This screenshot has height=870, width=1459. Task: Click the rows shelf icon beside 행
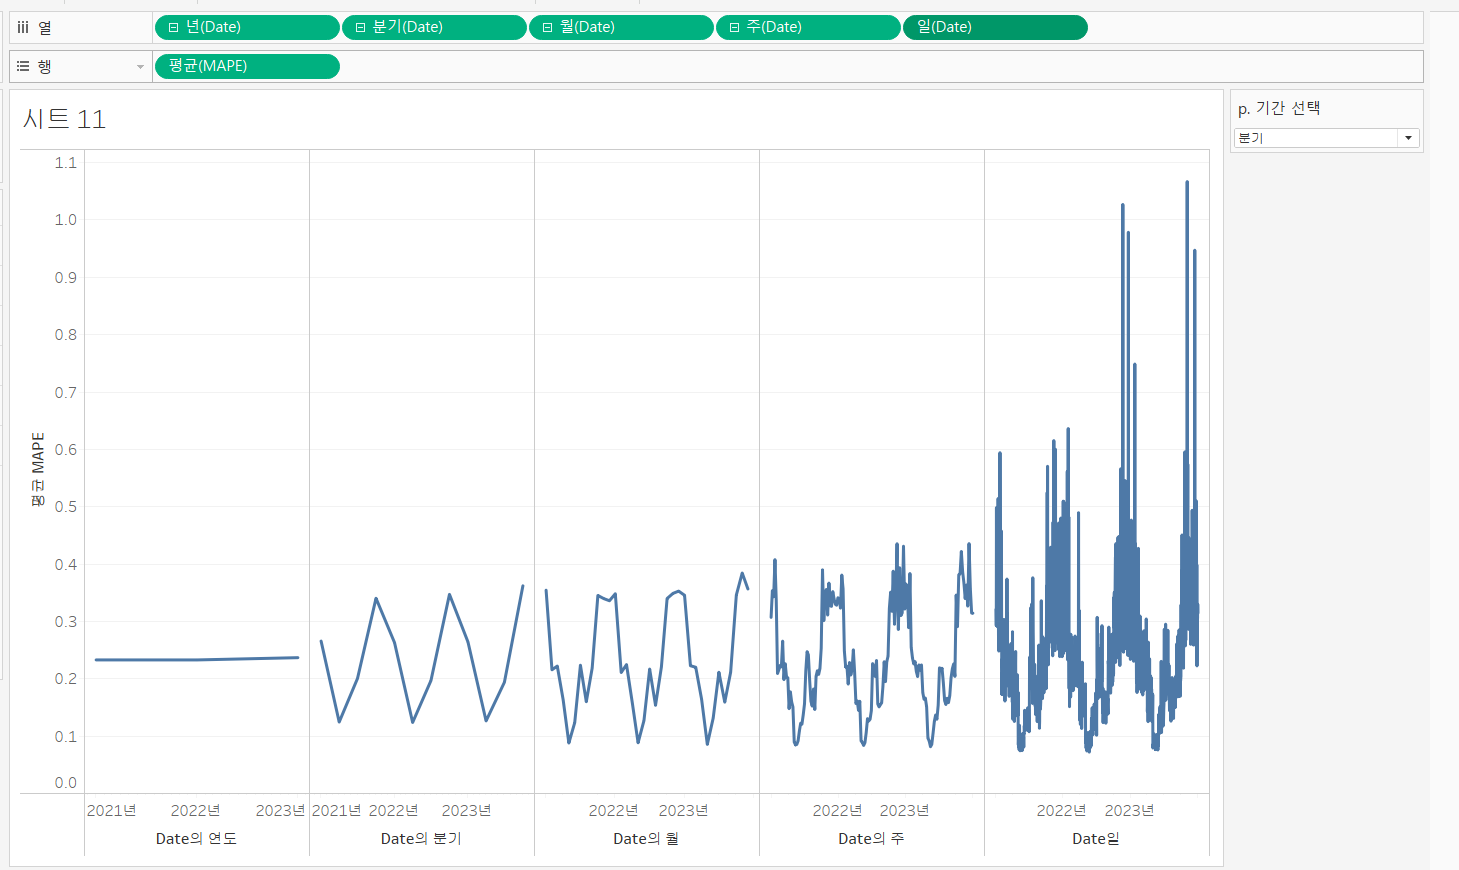23,66
